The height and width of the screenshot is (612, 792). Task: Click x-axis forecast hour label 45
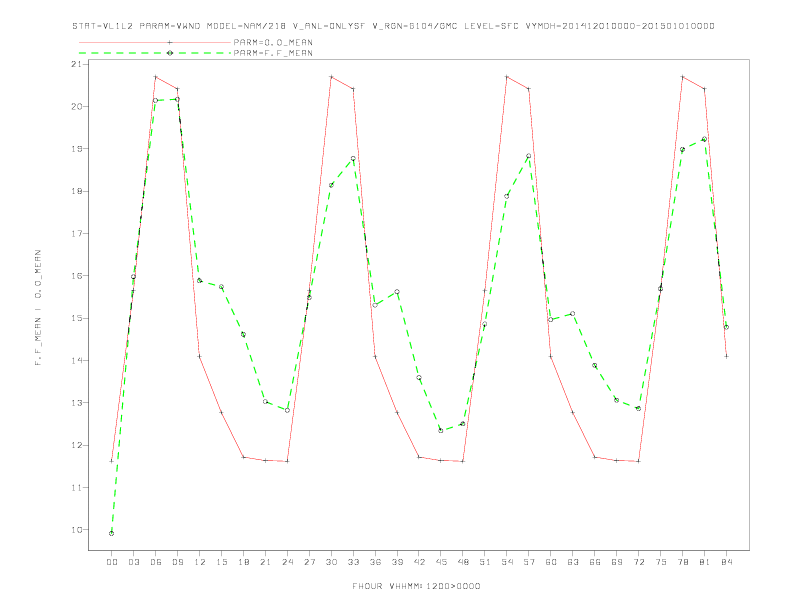[441, 562]
